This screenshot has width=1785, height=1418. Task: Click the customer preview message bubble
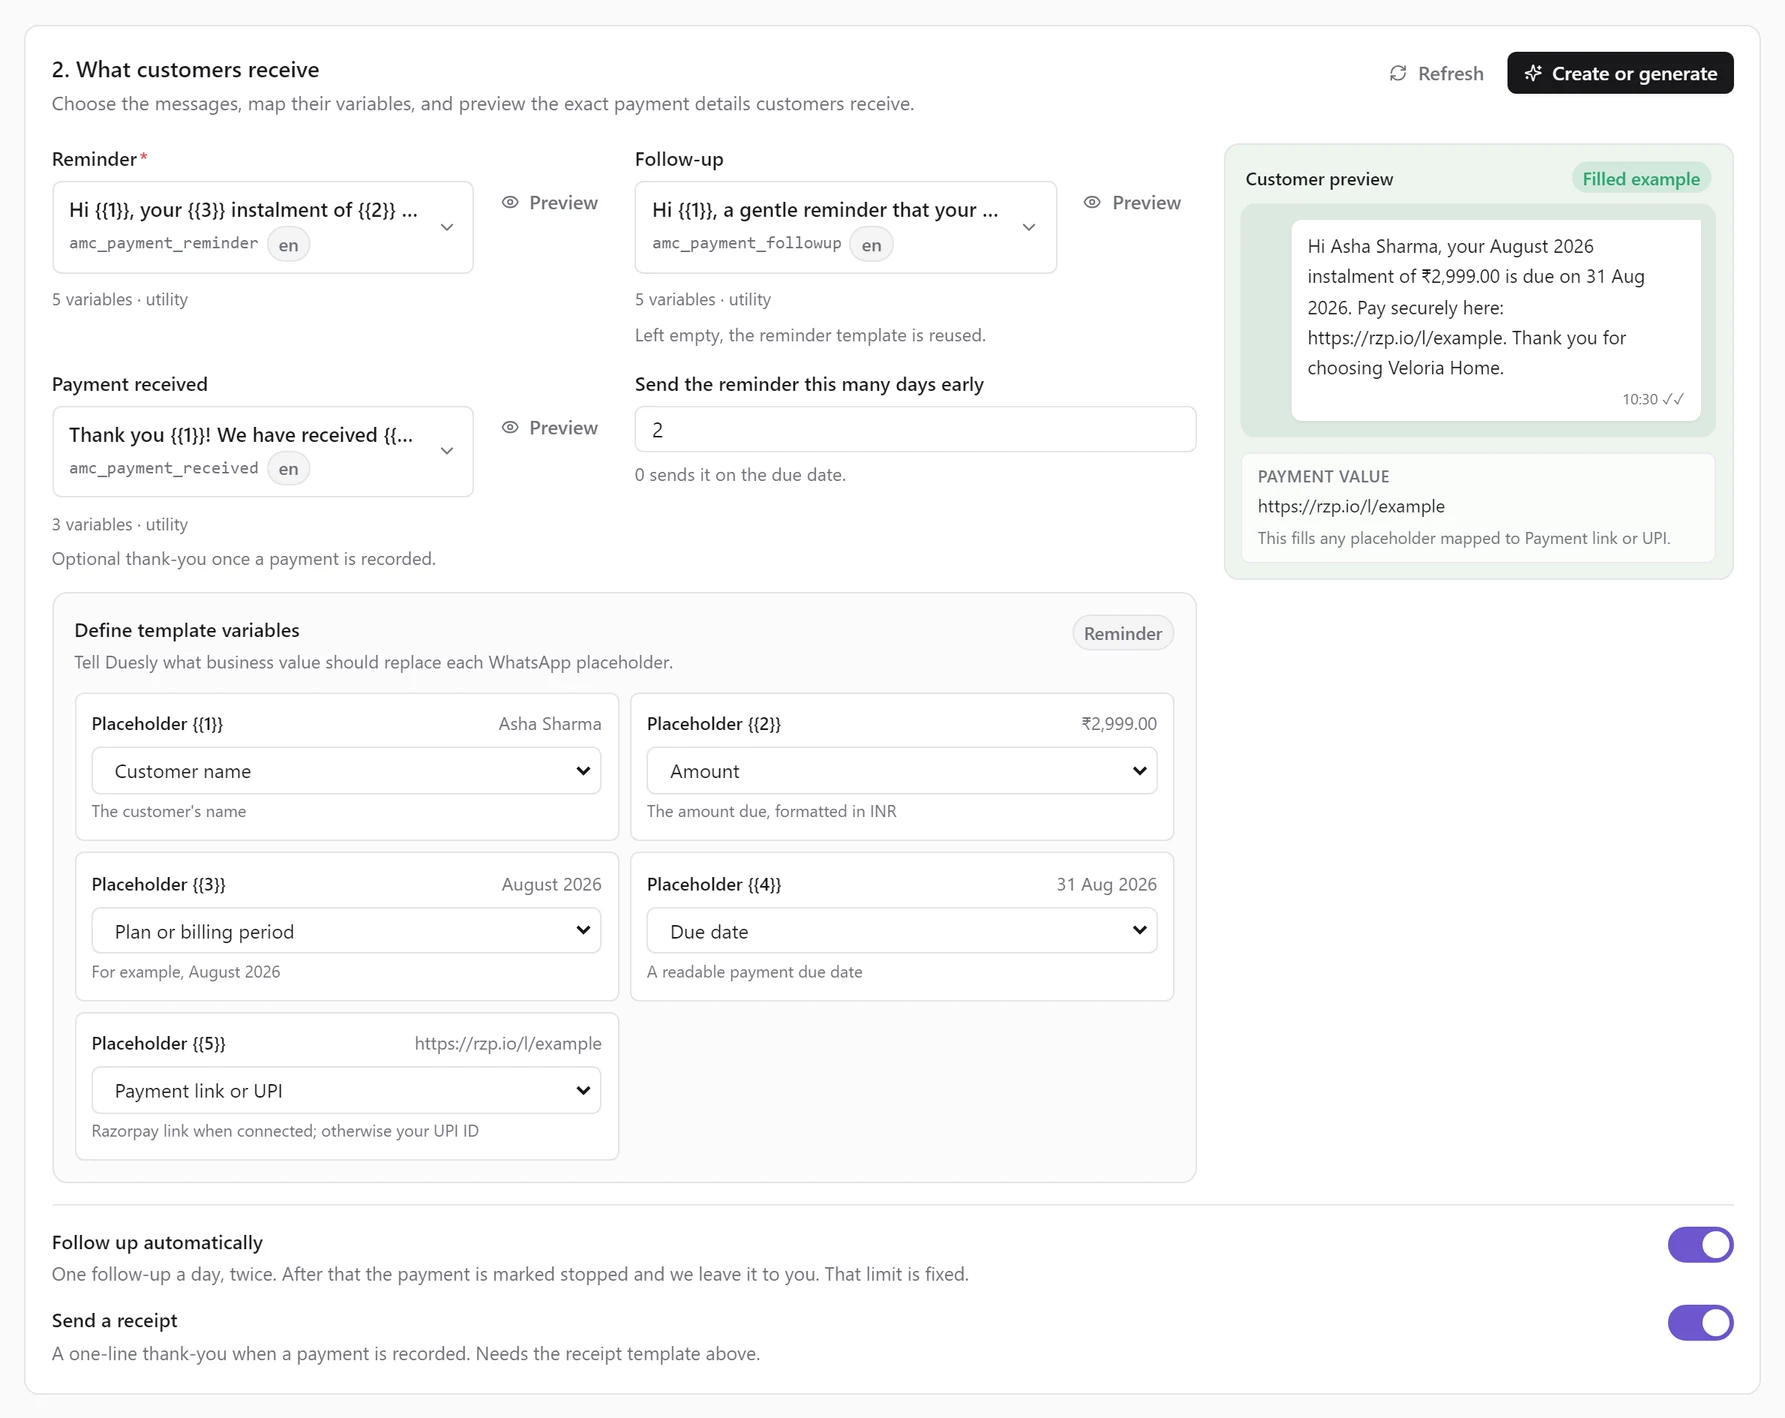tap(1495, 320)
